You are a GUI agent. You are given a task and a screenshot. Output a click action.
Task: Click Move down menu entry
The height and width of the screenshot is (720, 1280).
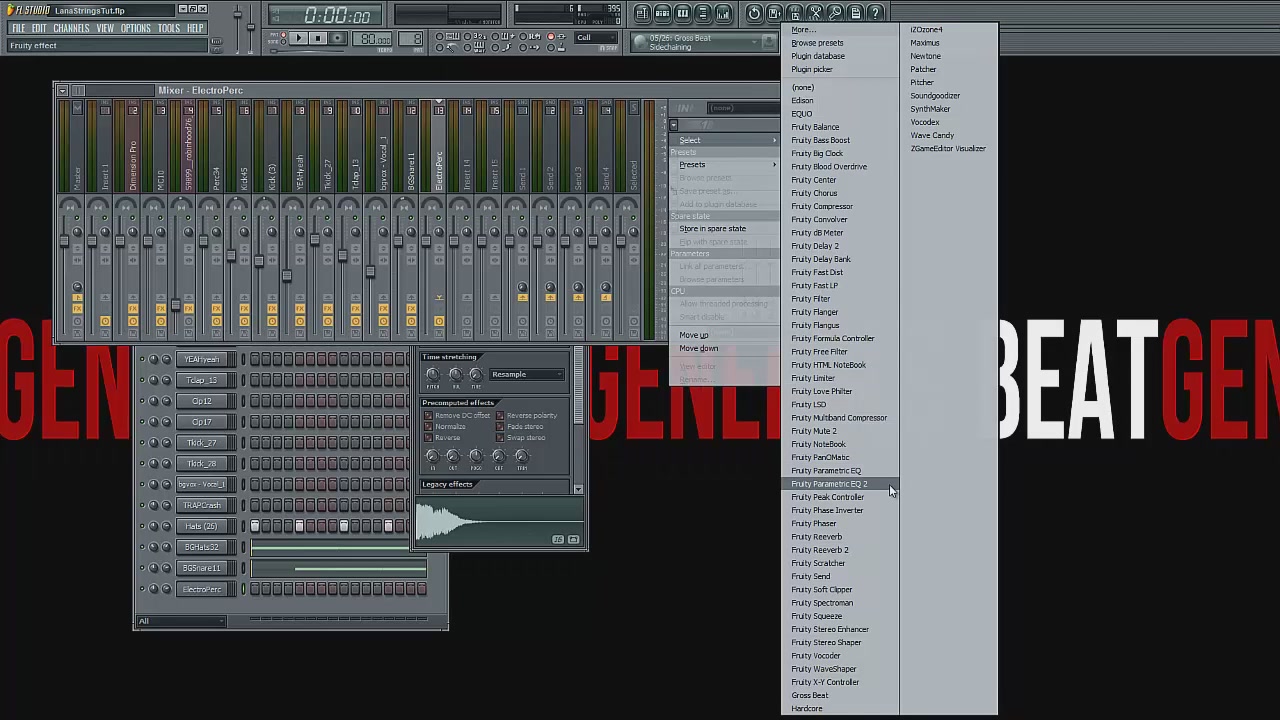[x=699, y=348]
